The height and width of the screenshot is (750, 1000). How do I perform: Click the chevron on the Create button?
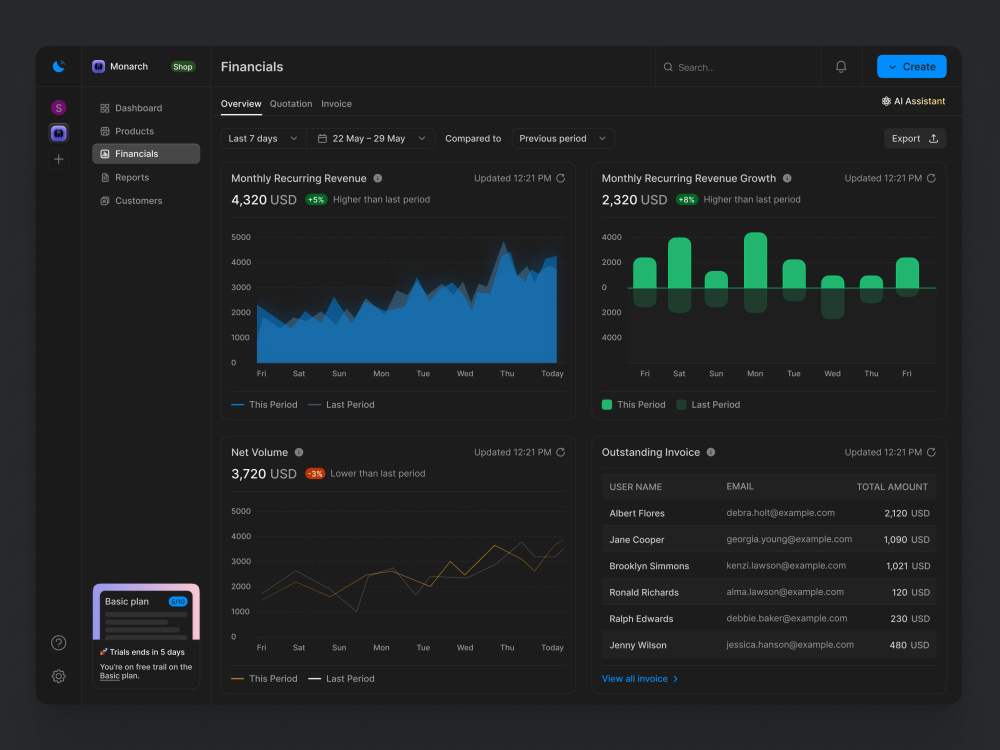pos(892,67)
